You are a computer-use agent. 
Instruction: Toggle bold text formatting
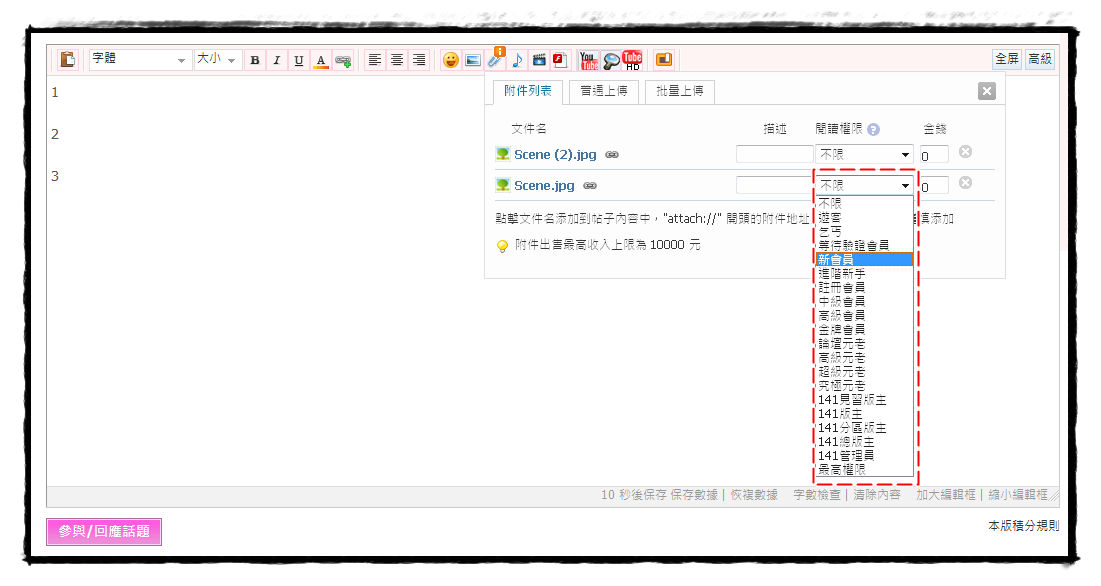pos(255,60)
